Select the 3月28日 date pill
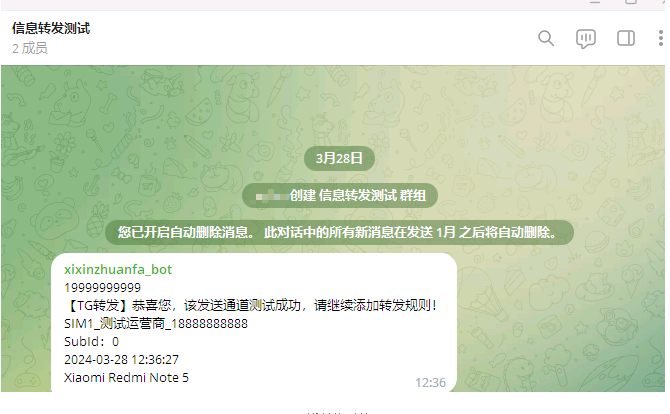 coord(339,159)
